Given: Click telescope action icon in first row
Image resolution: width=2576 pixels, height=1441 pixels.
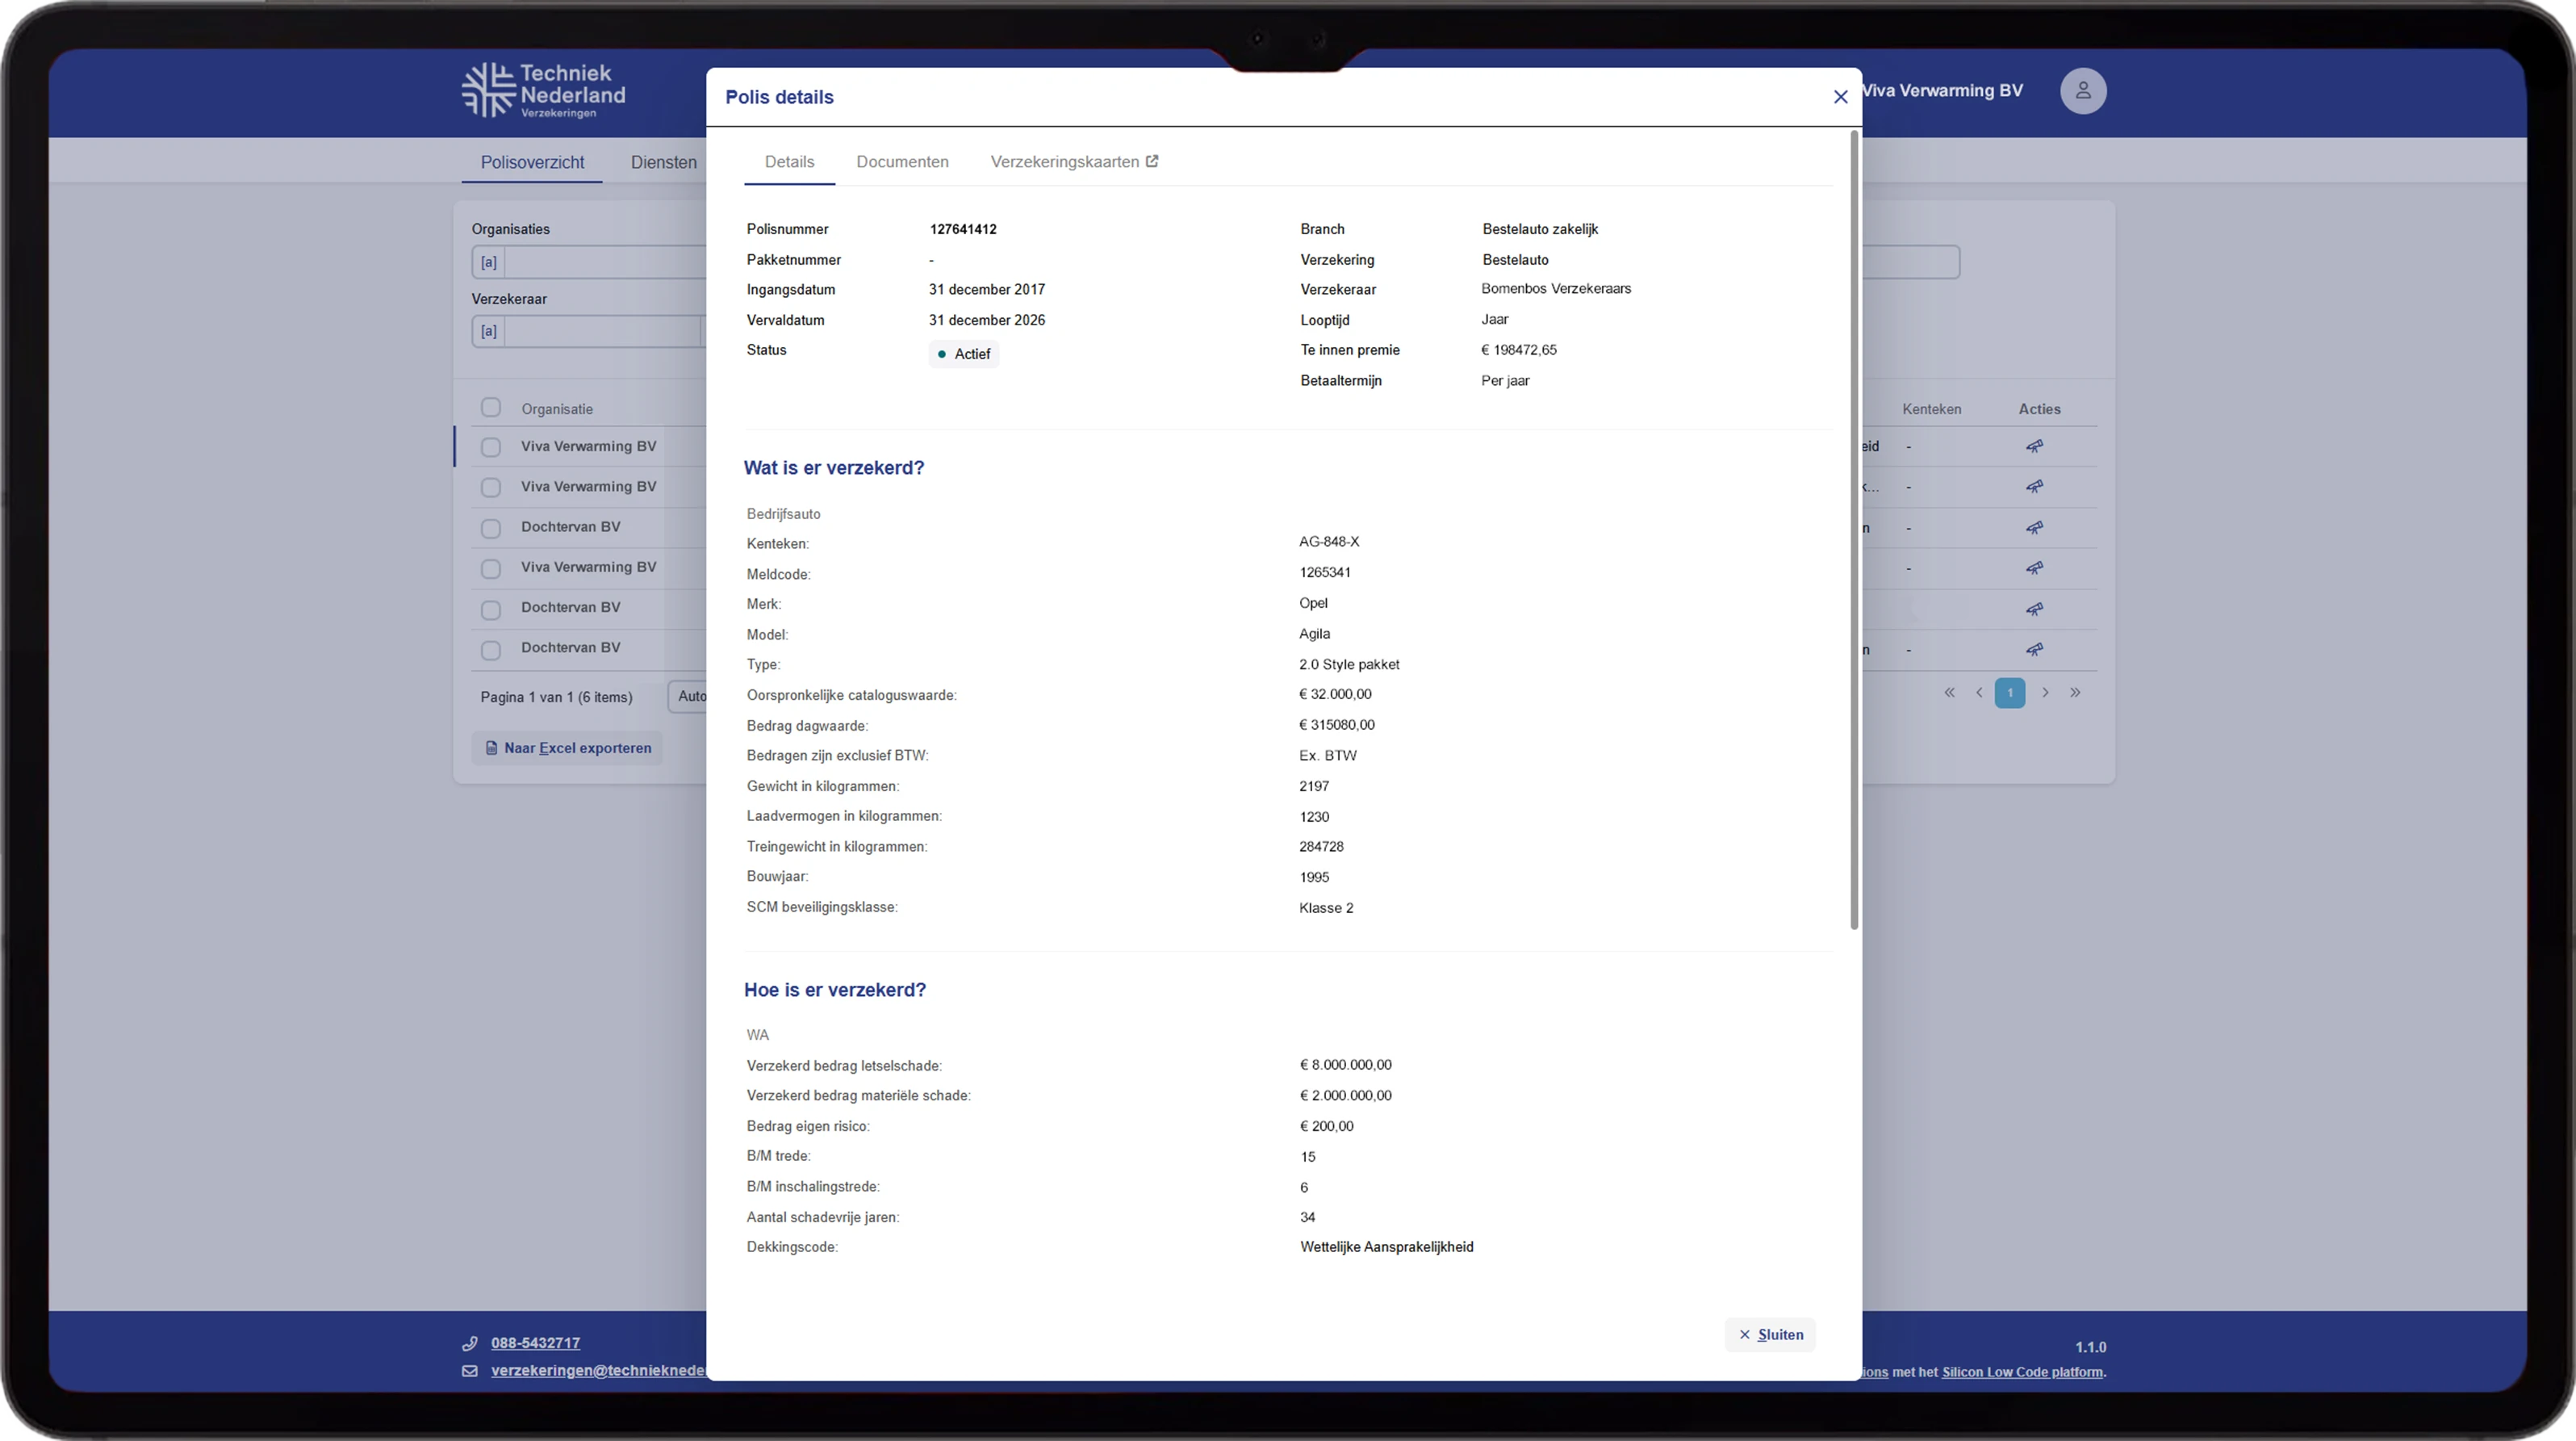Looking at the screenshot, I should [x=2034, y=447].
